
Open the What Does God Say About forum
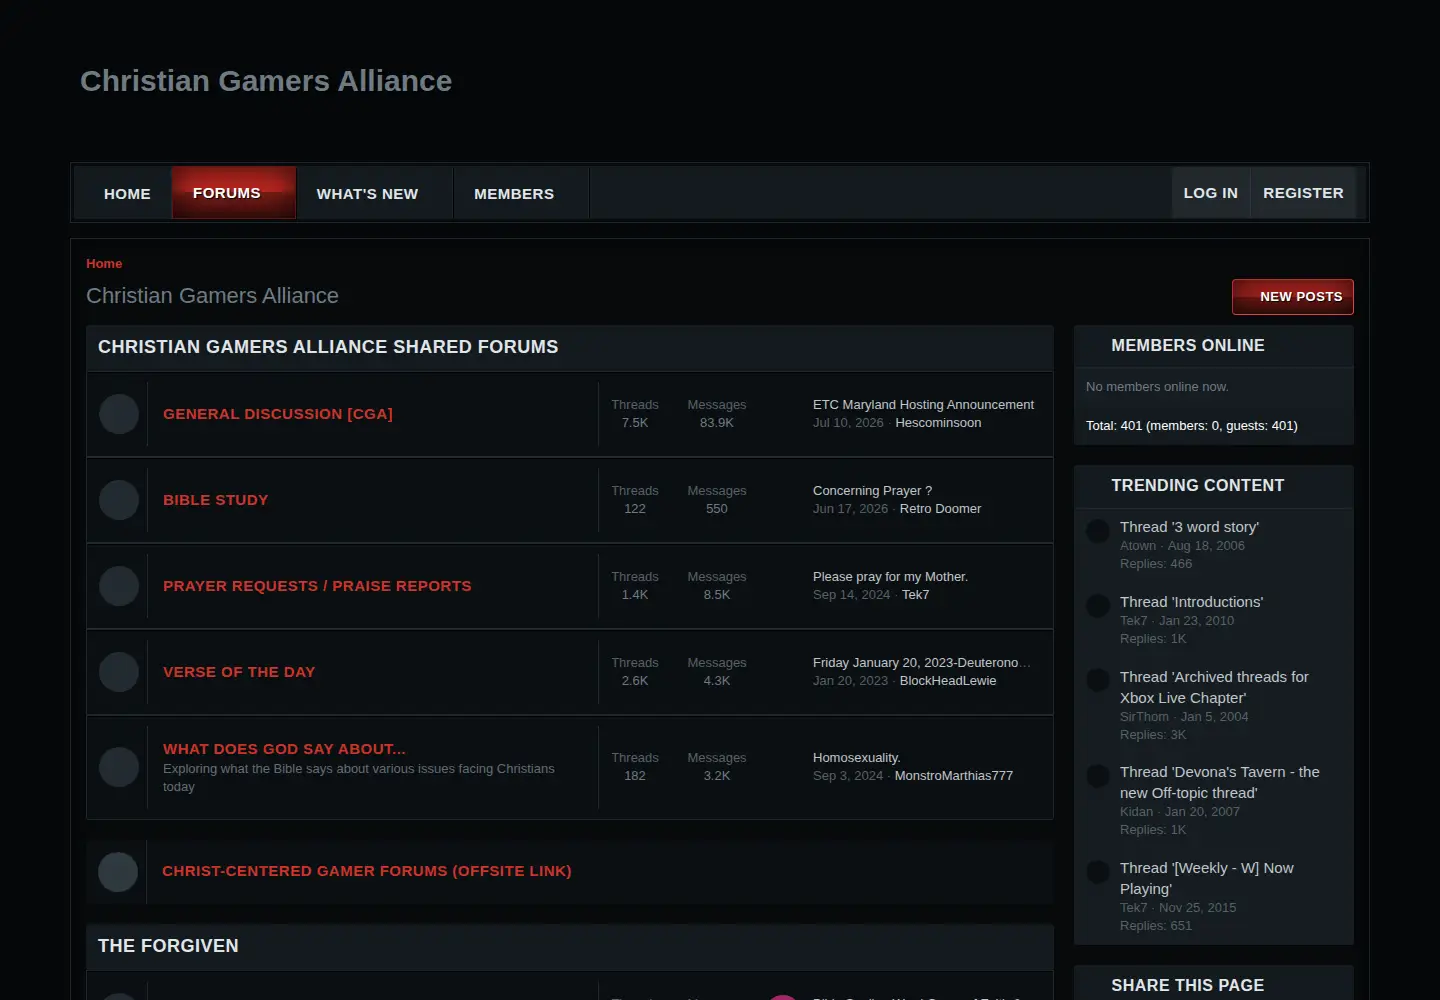(284, 749)
